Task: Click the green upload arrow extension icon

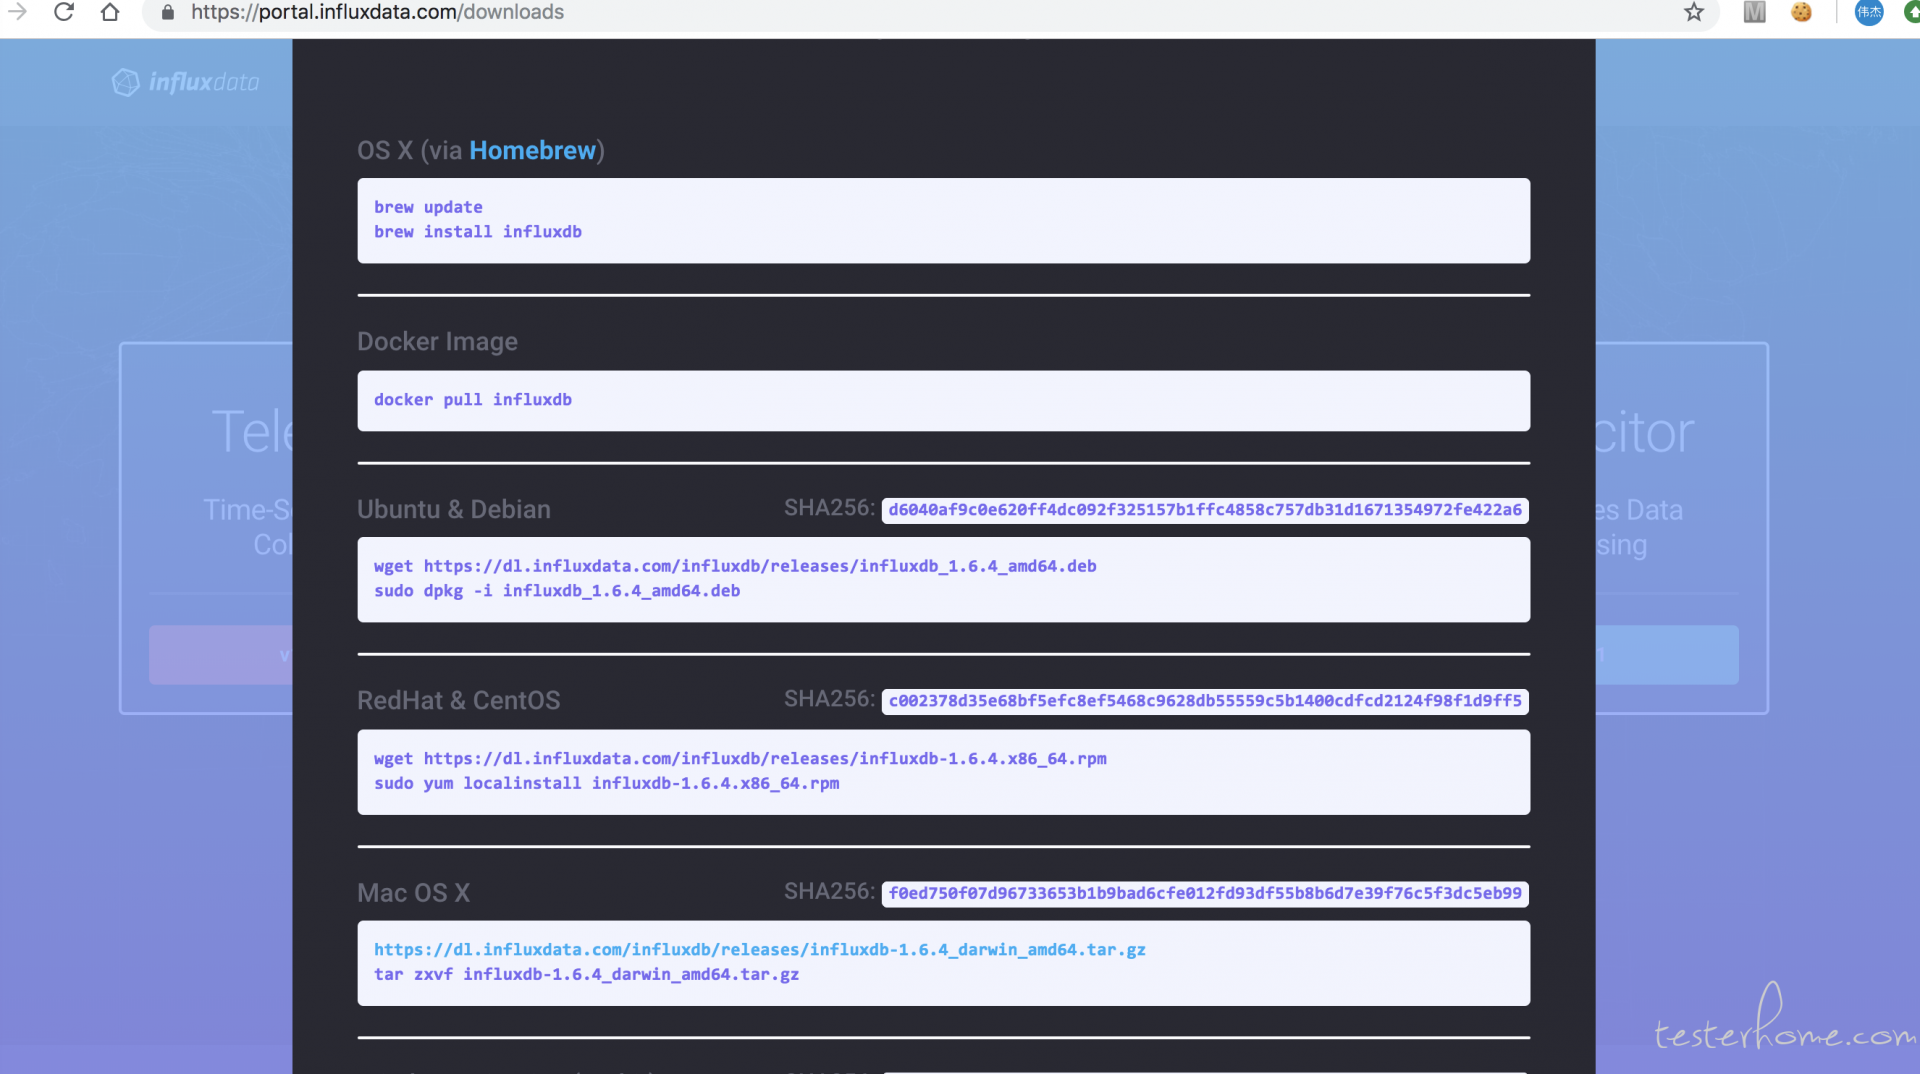Action: pyautogui.click(x=1911, y=12)
